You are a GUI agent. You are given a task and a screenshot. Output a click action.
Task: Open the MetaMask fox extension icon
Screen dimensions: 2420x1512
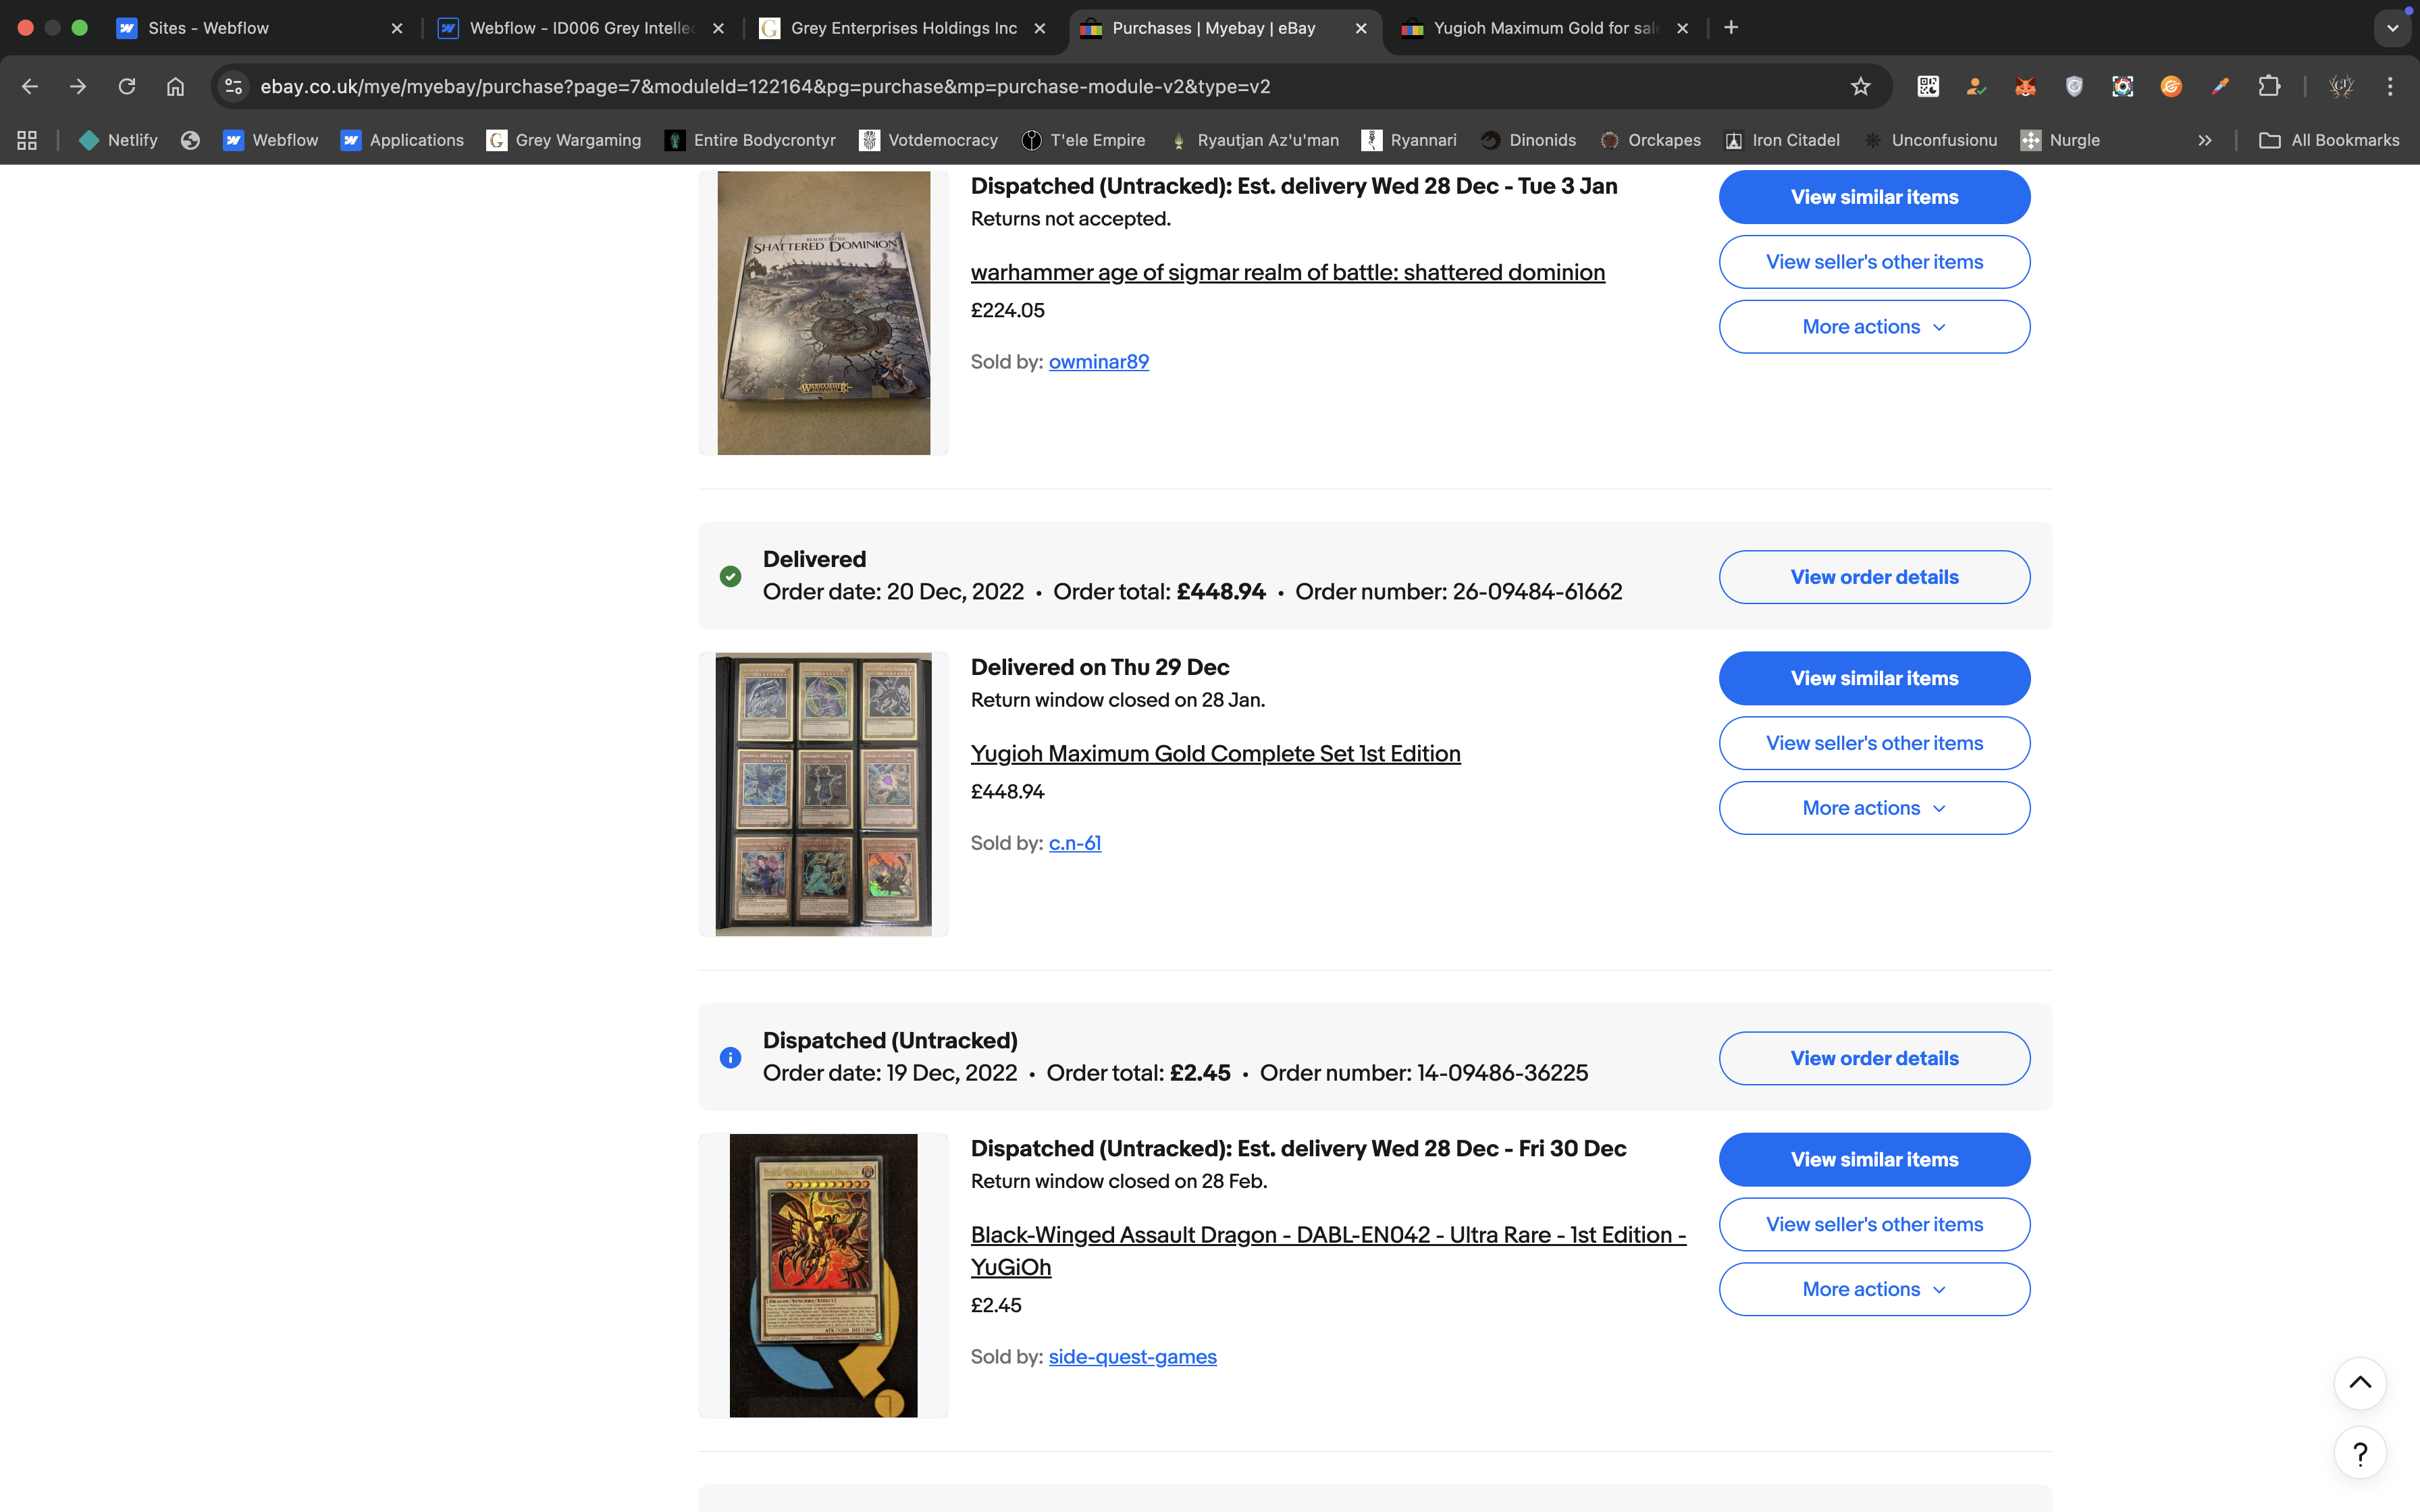point(2025,87)
